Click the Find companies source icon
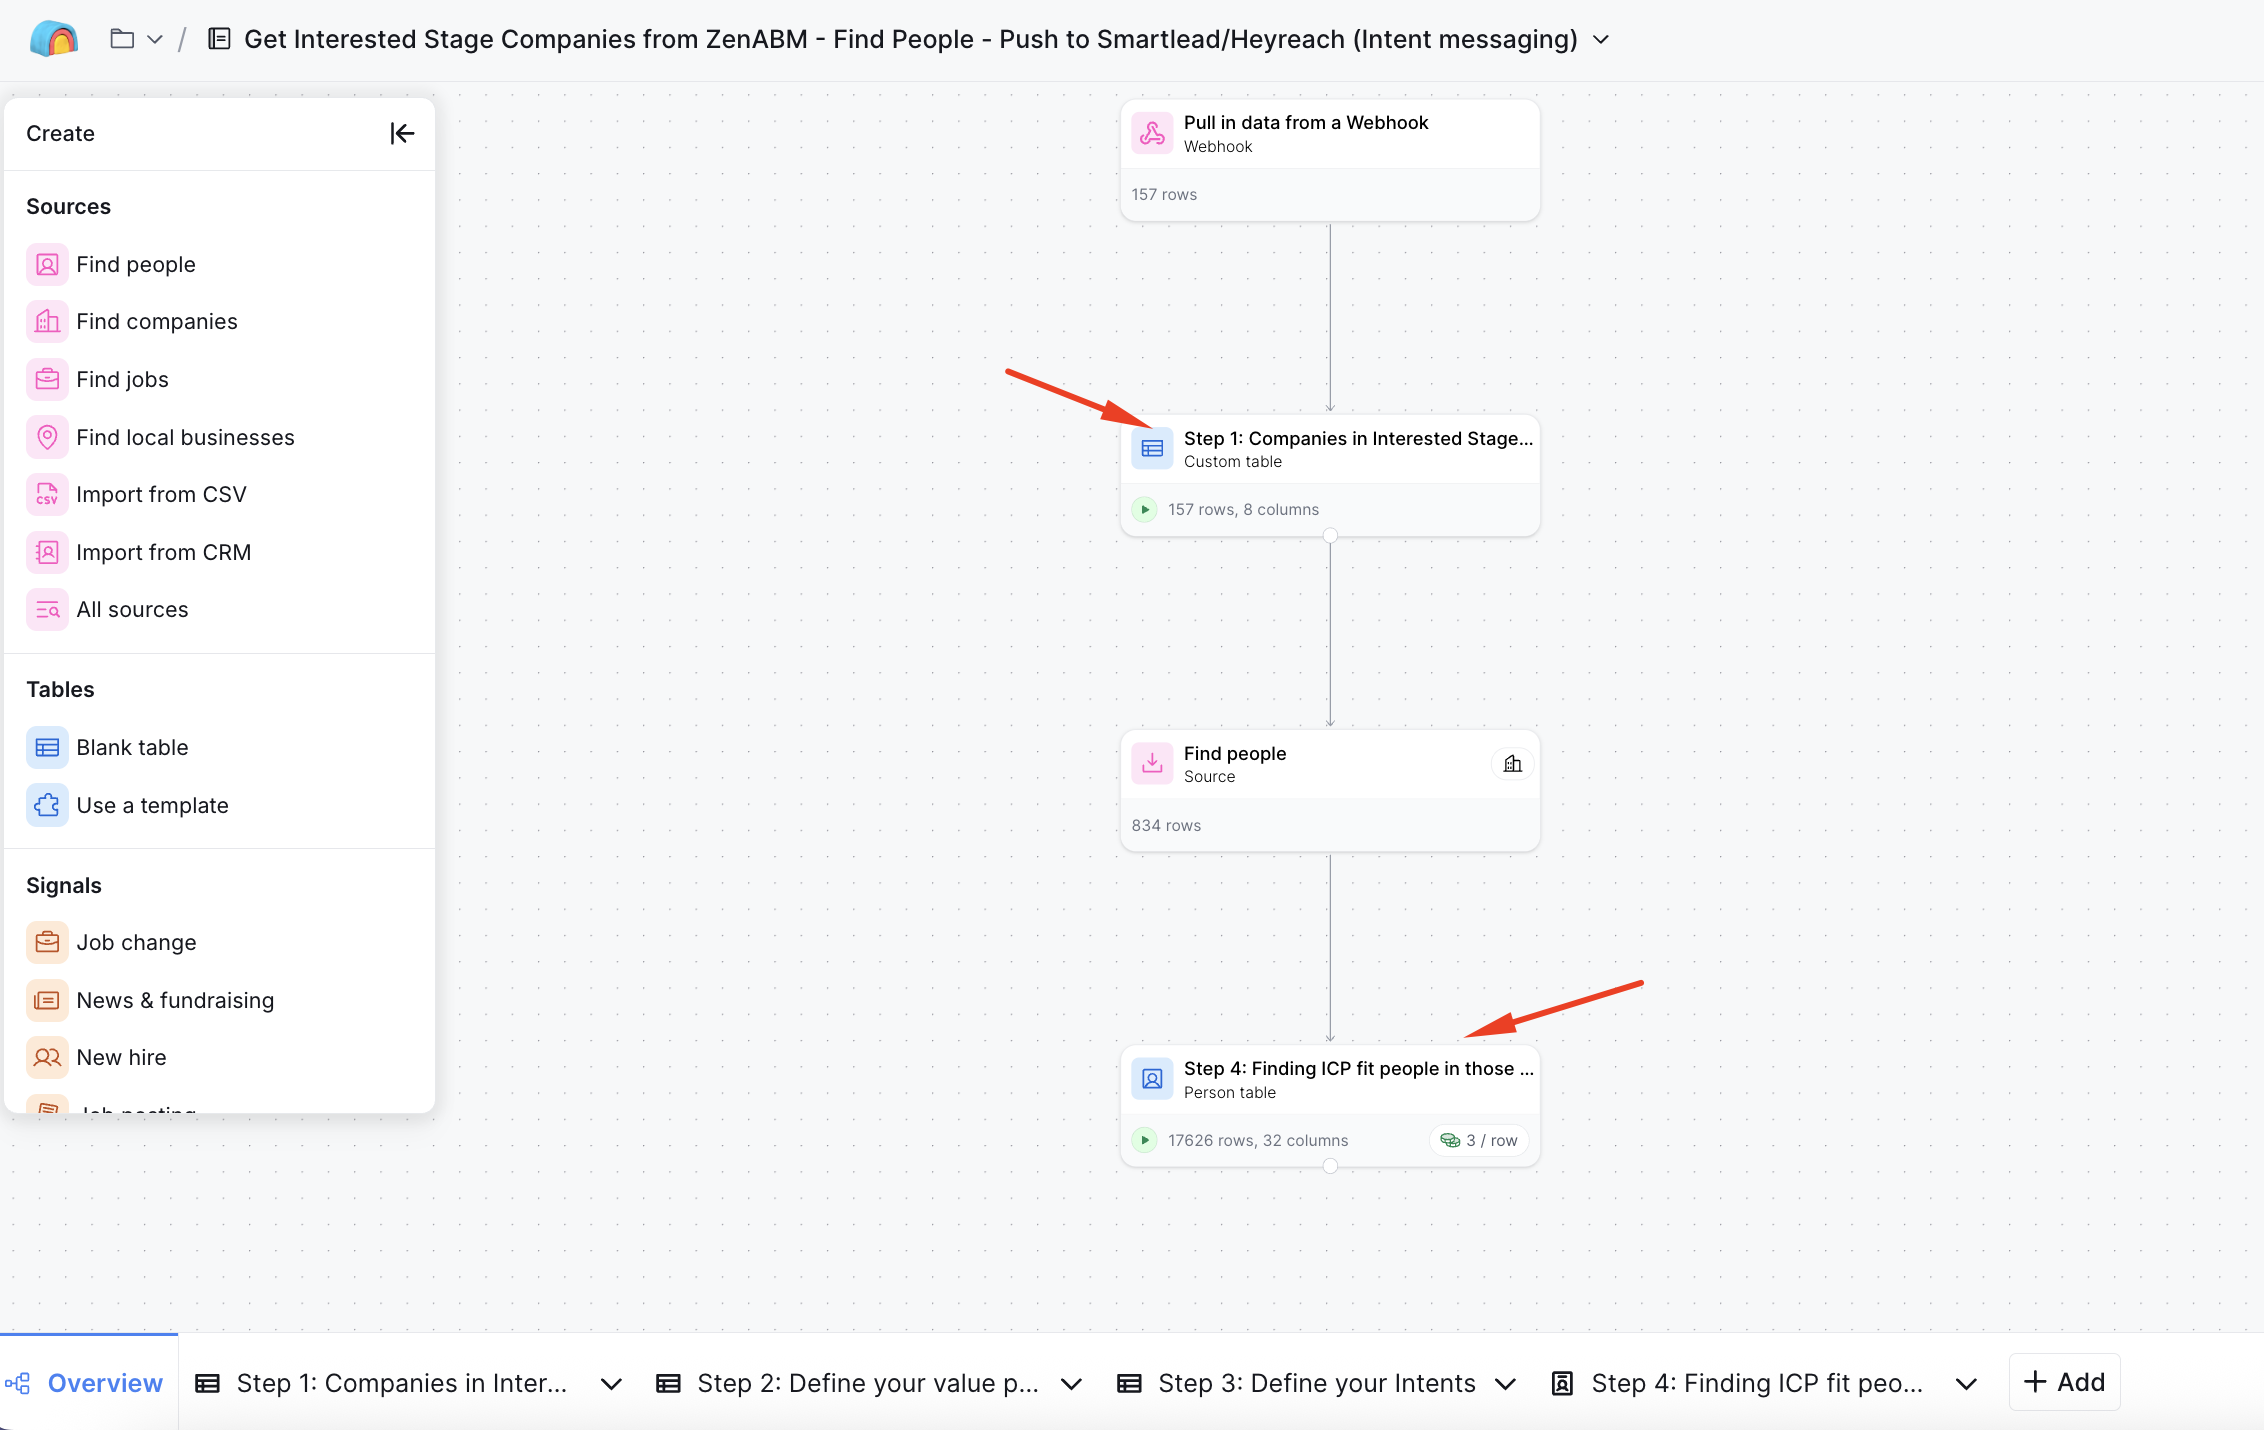Viewport: 2264px width, 1430px height. [46, 321]
